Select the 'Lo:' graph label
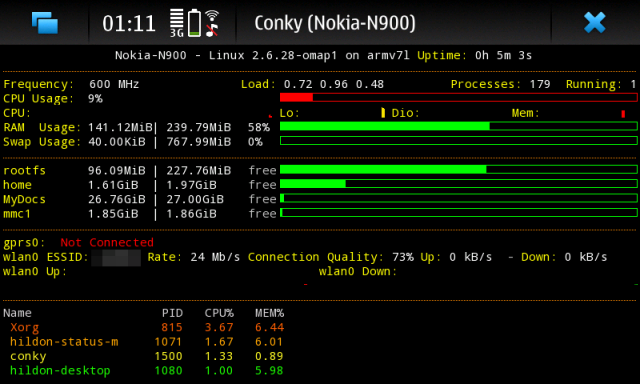The height and width of the screenshot is (384, 640). tap(289, 113)
